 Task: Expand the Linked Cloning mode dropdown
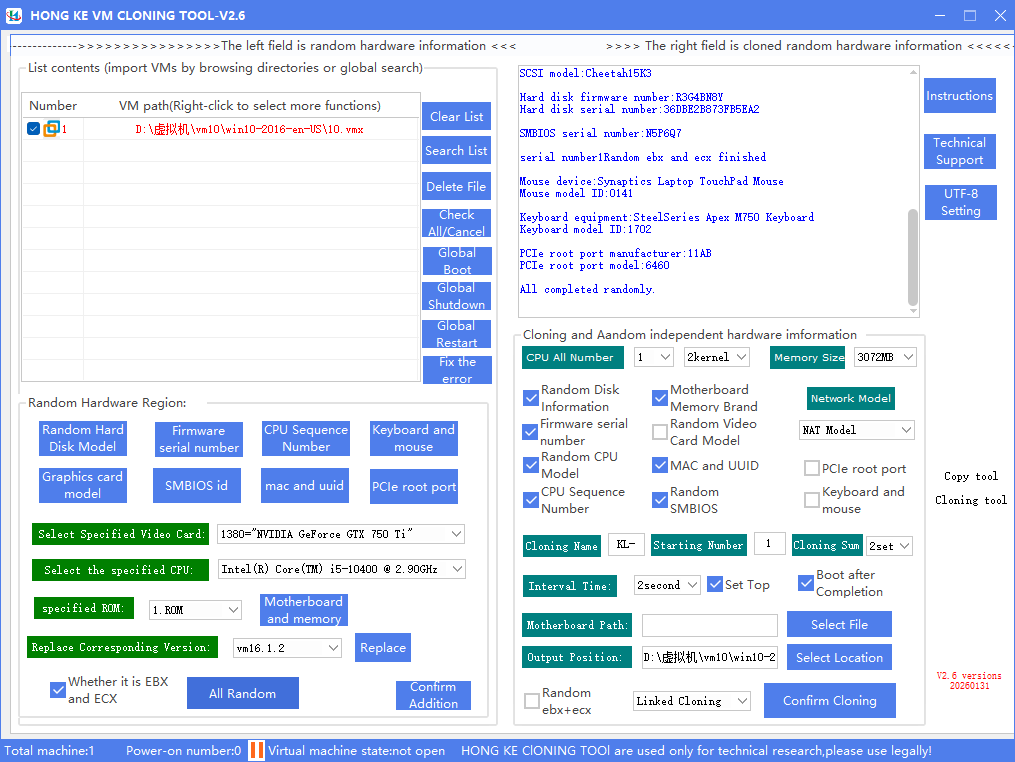(x=692, y=701)
